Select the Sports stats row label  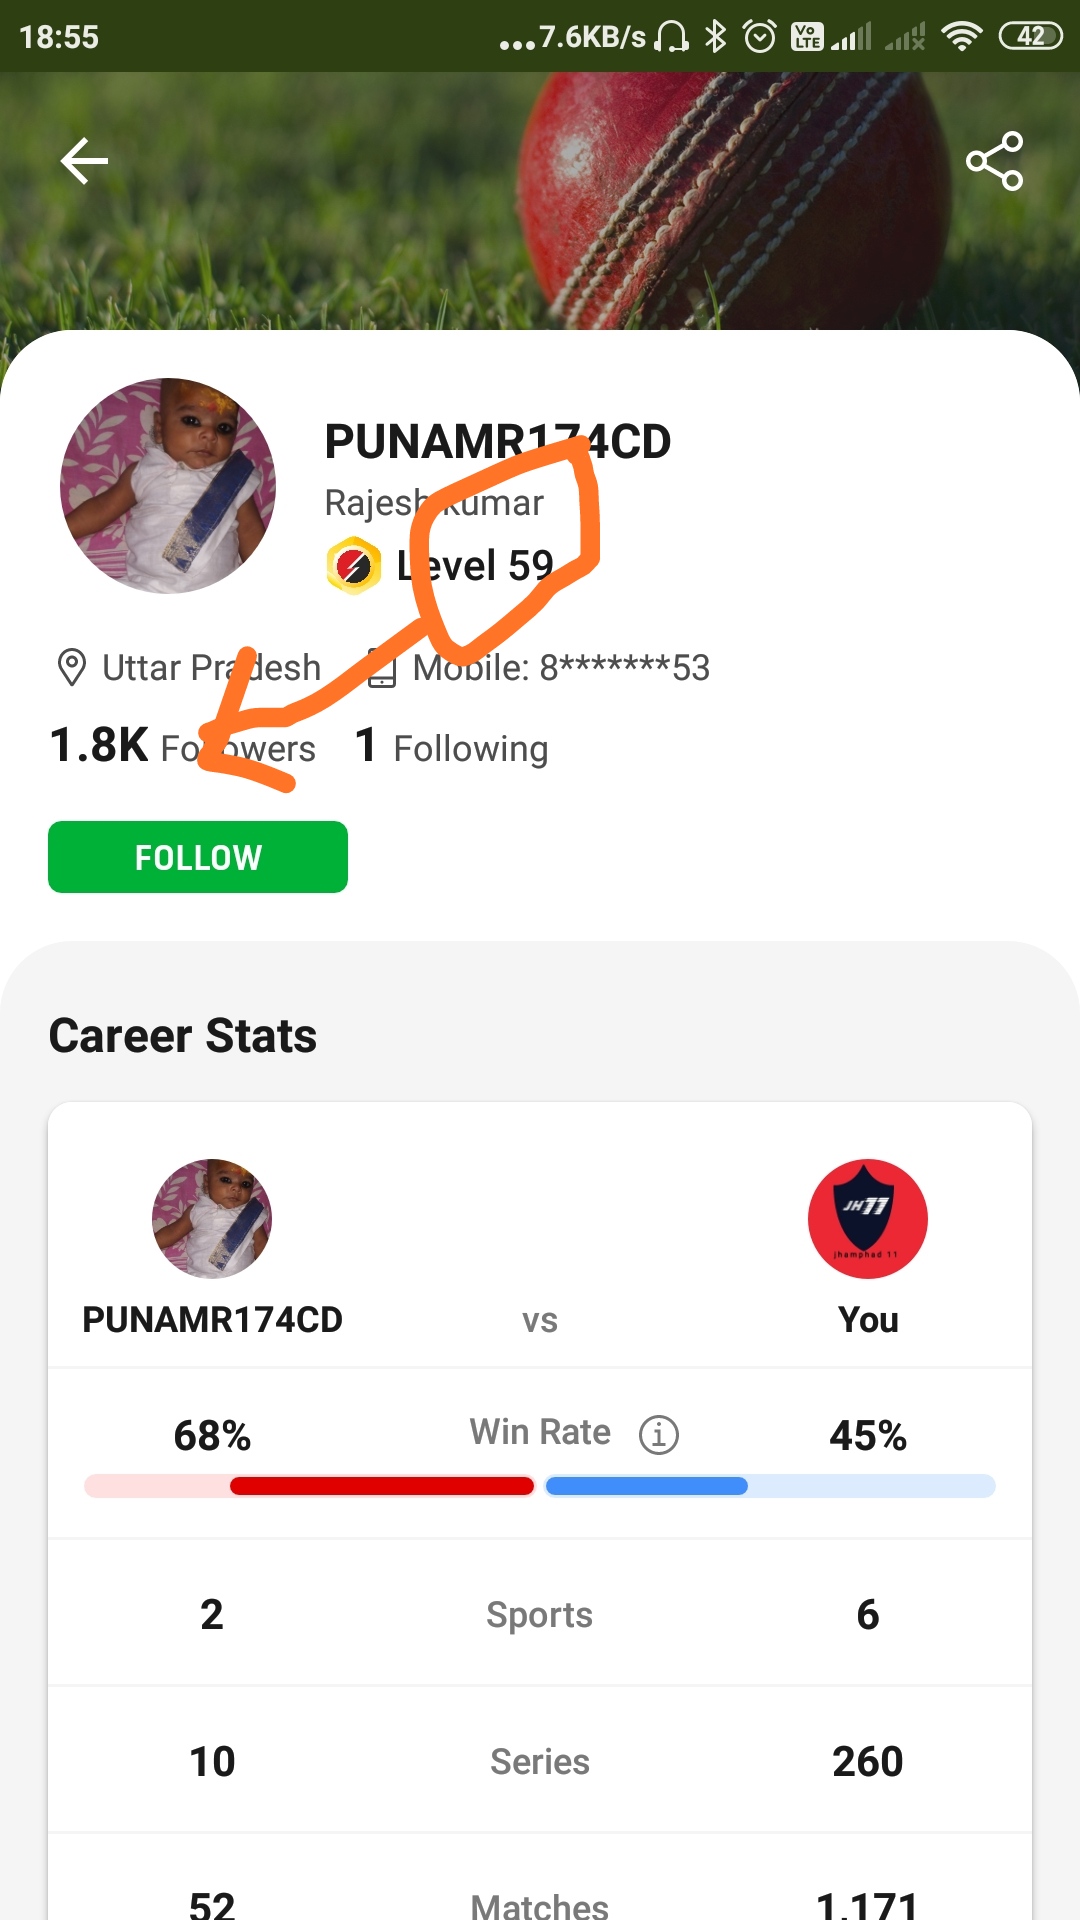coord(539,1615)
